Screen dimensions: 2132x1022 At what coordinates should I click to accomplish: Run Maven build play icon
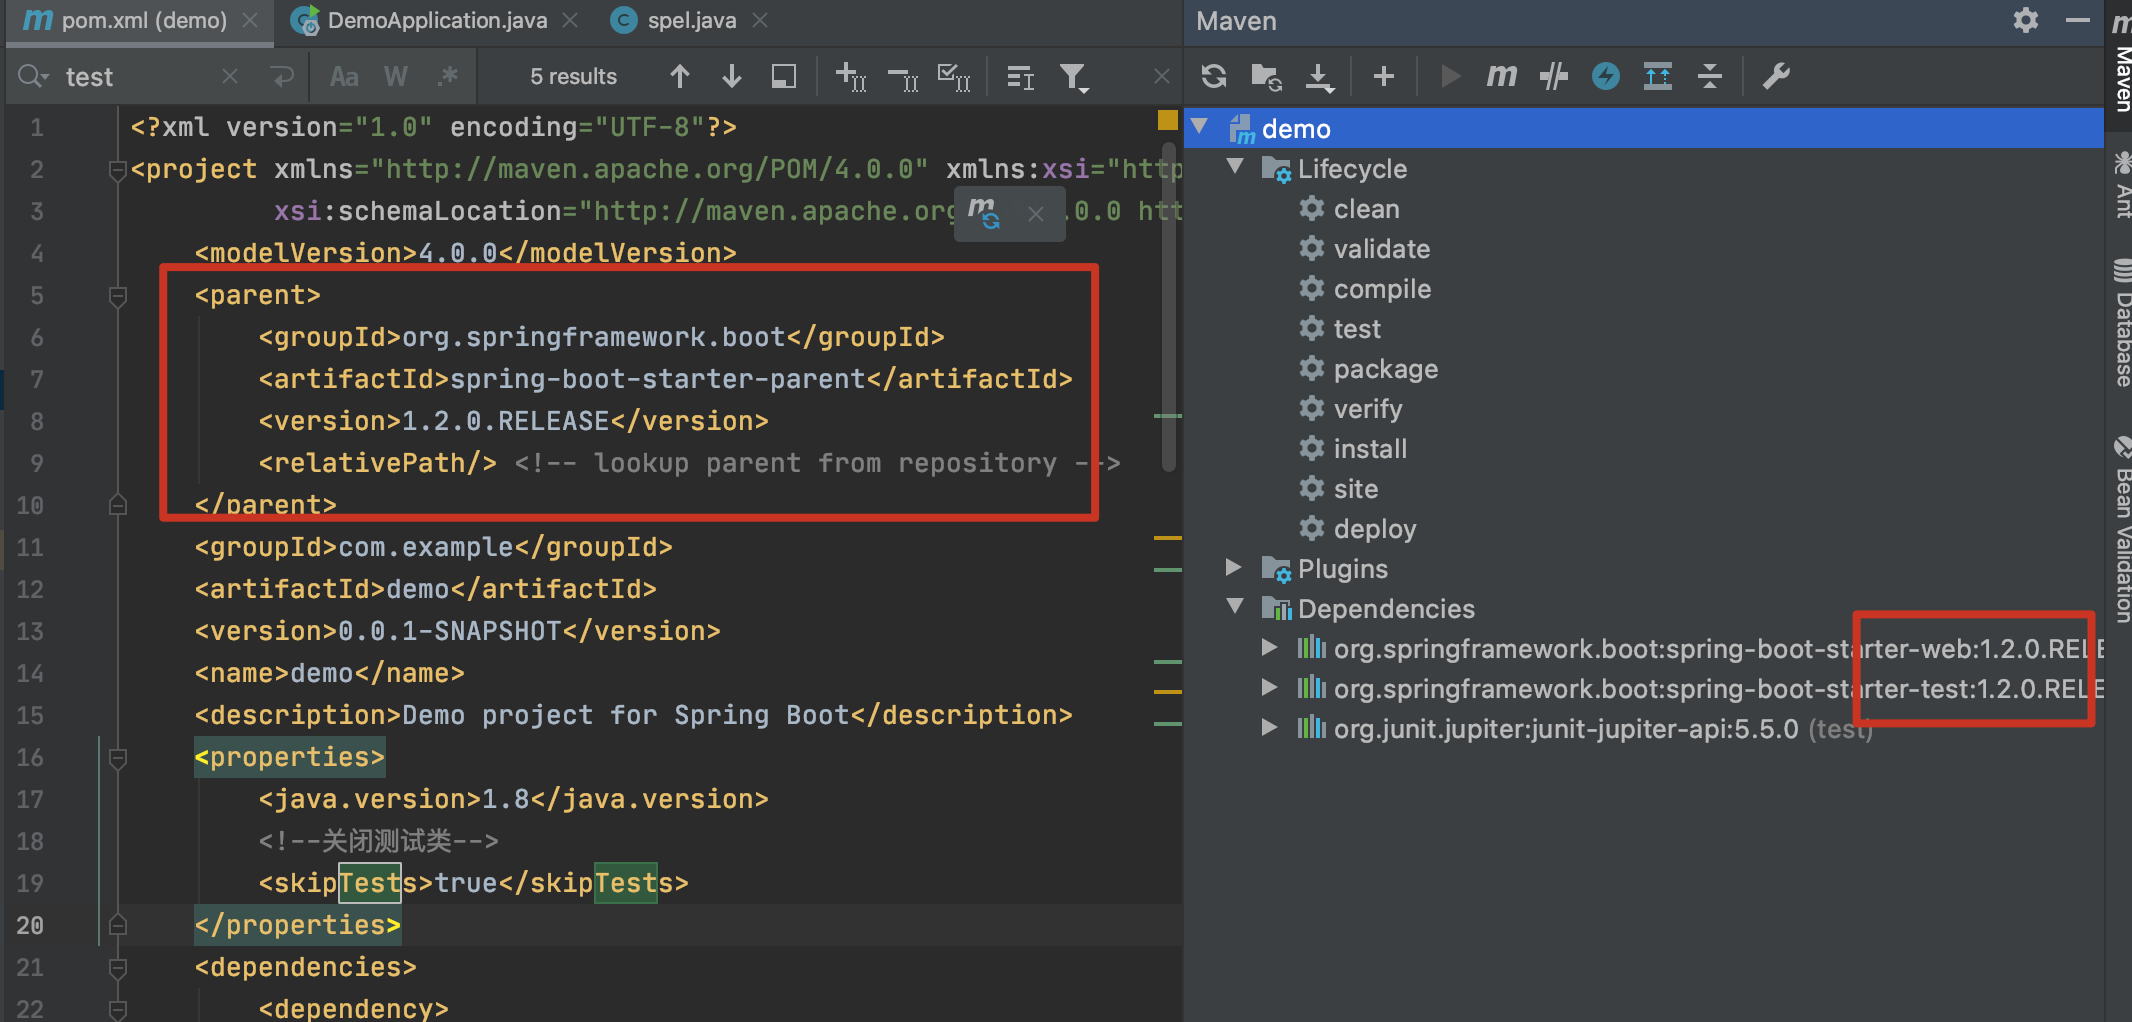1449,76
